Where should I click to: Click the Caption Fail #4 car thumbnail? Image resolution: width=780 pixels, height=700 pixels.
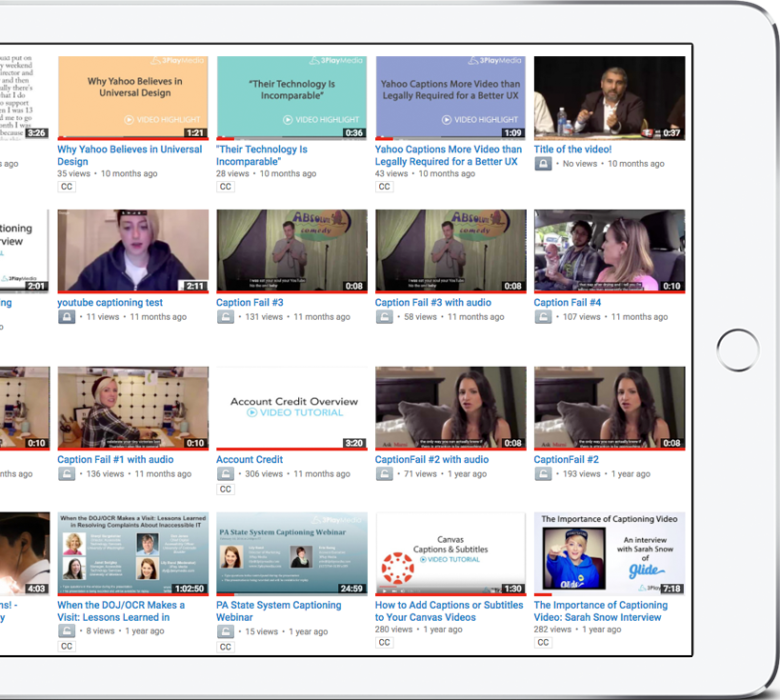tap(609, 251)
